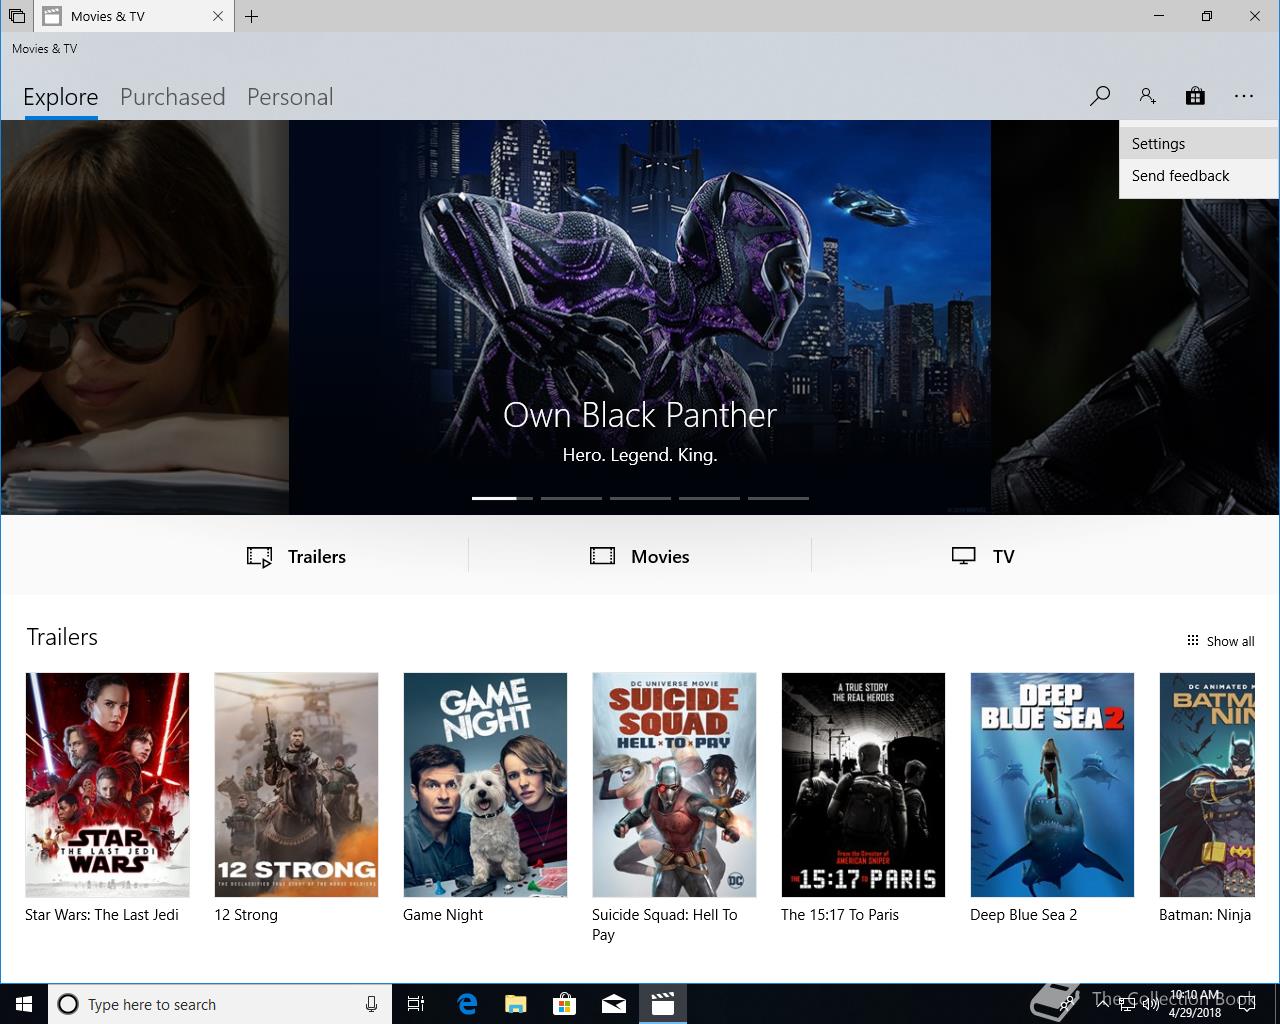Click the Type here to search box
The width and height of the screenshot is (1280, 1024).
[x=218, y=1004]
